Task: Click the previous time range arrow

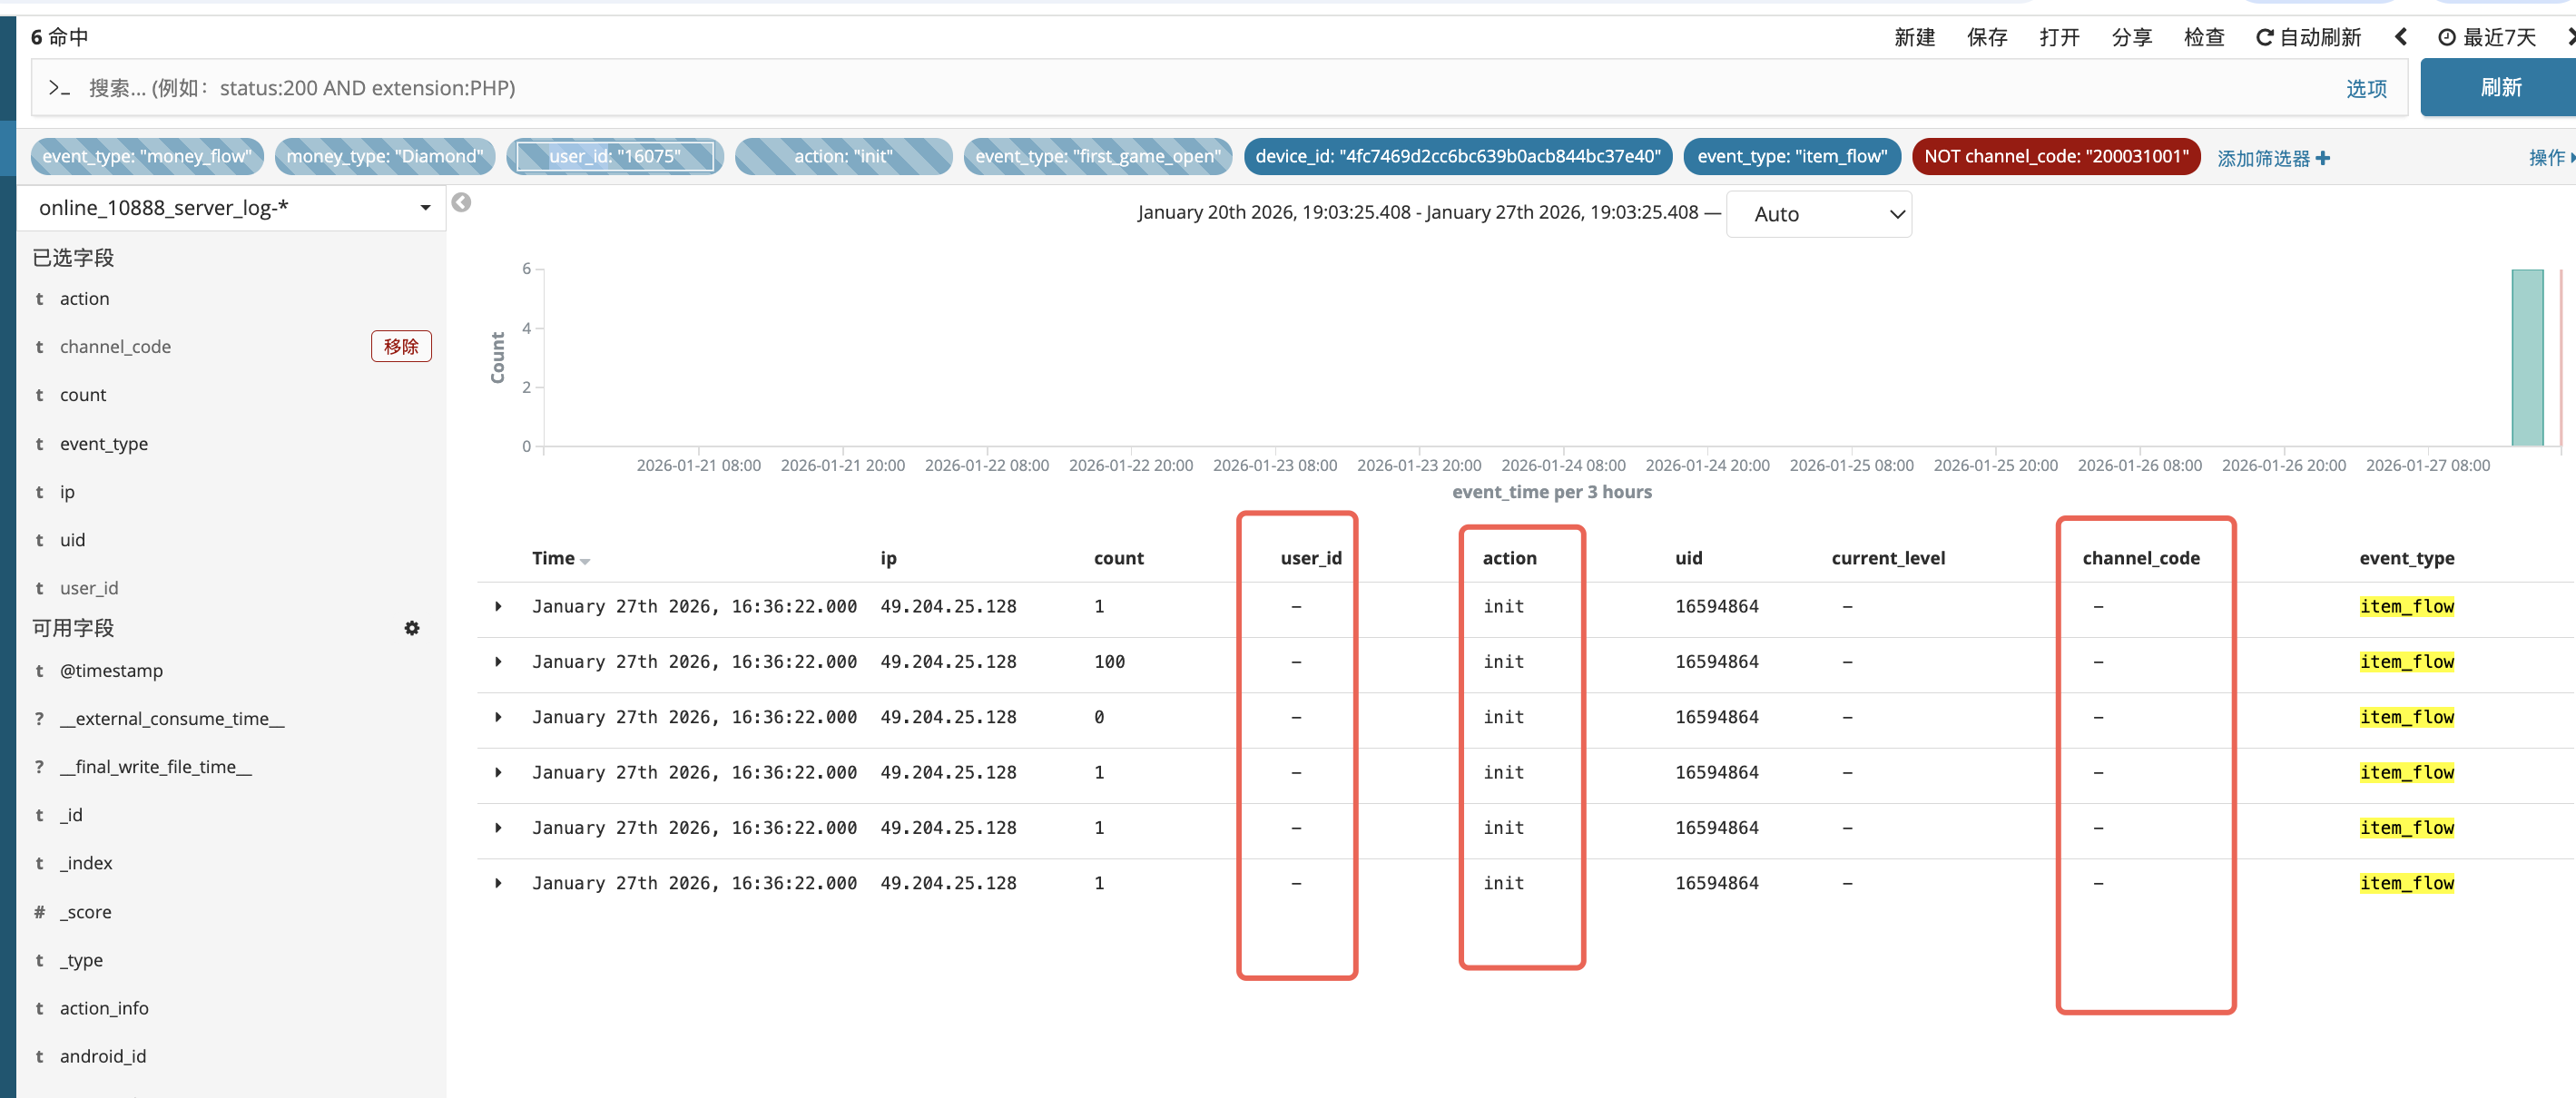Action: pyautogui.click(x=2400, y=37)
